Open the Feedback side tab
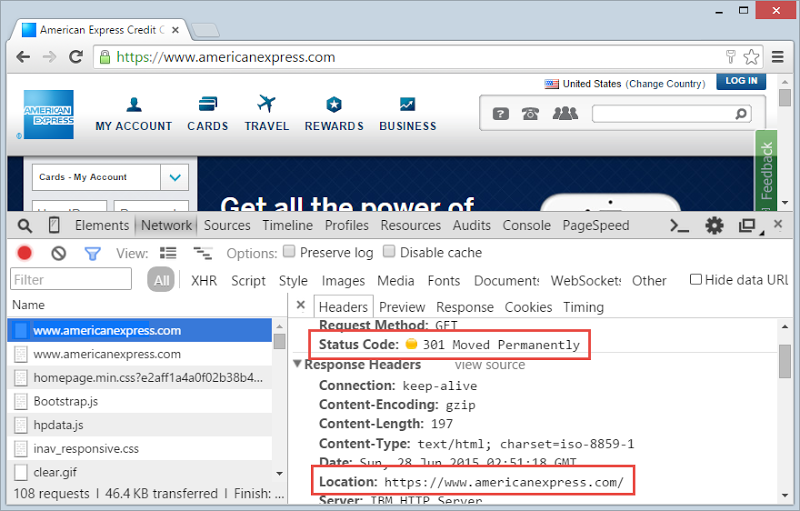The image size is (800, 511). tap(766, 170)
